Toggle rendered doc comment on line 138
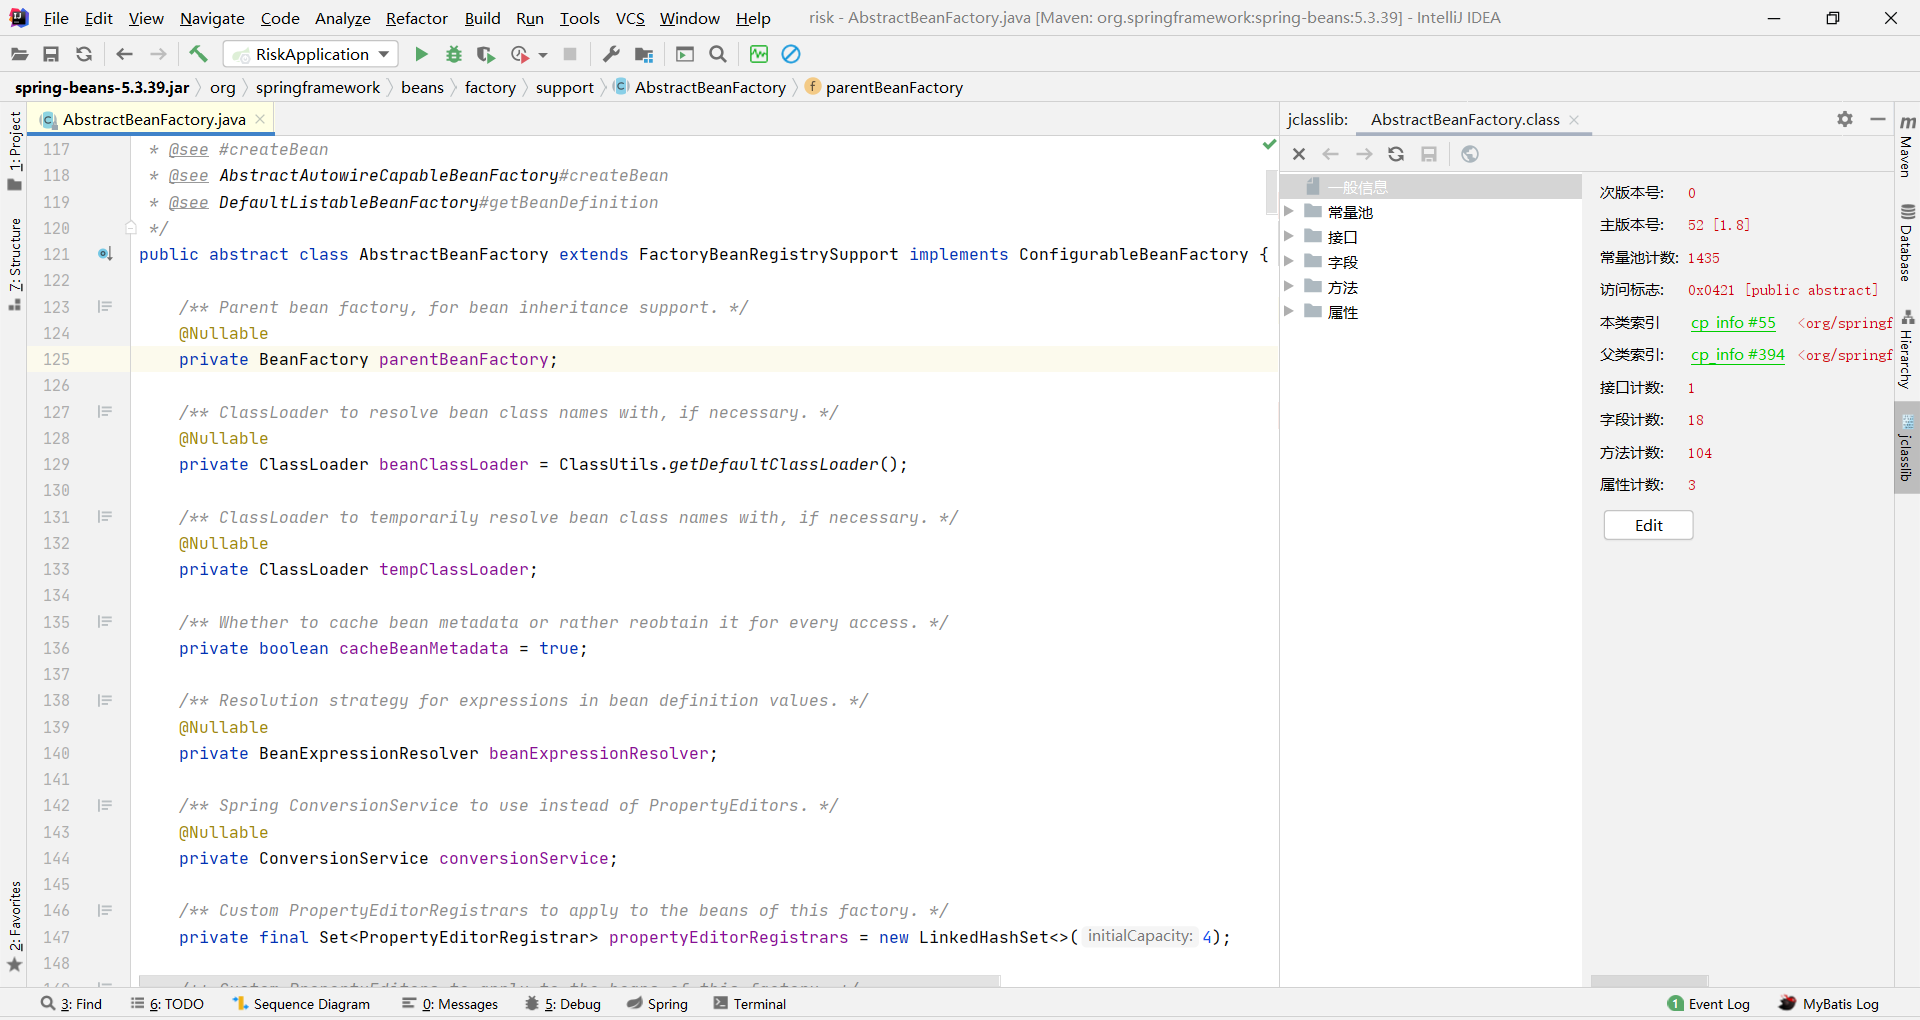 click(105, 701)
